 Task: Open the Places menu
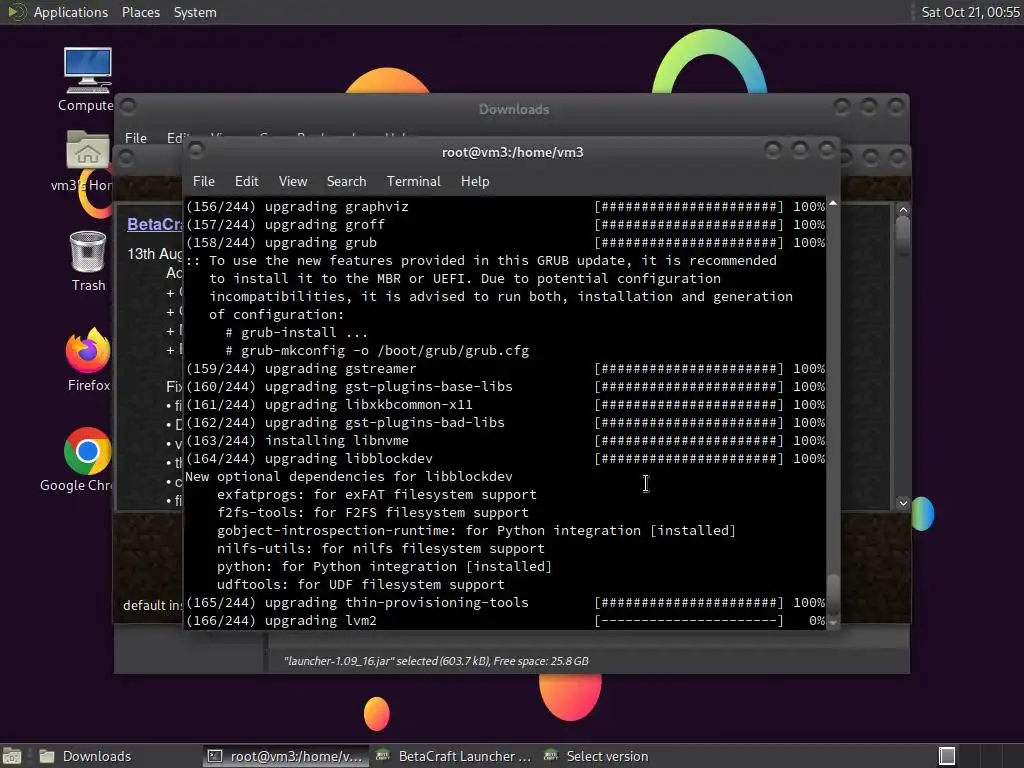click(140, 12)
